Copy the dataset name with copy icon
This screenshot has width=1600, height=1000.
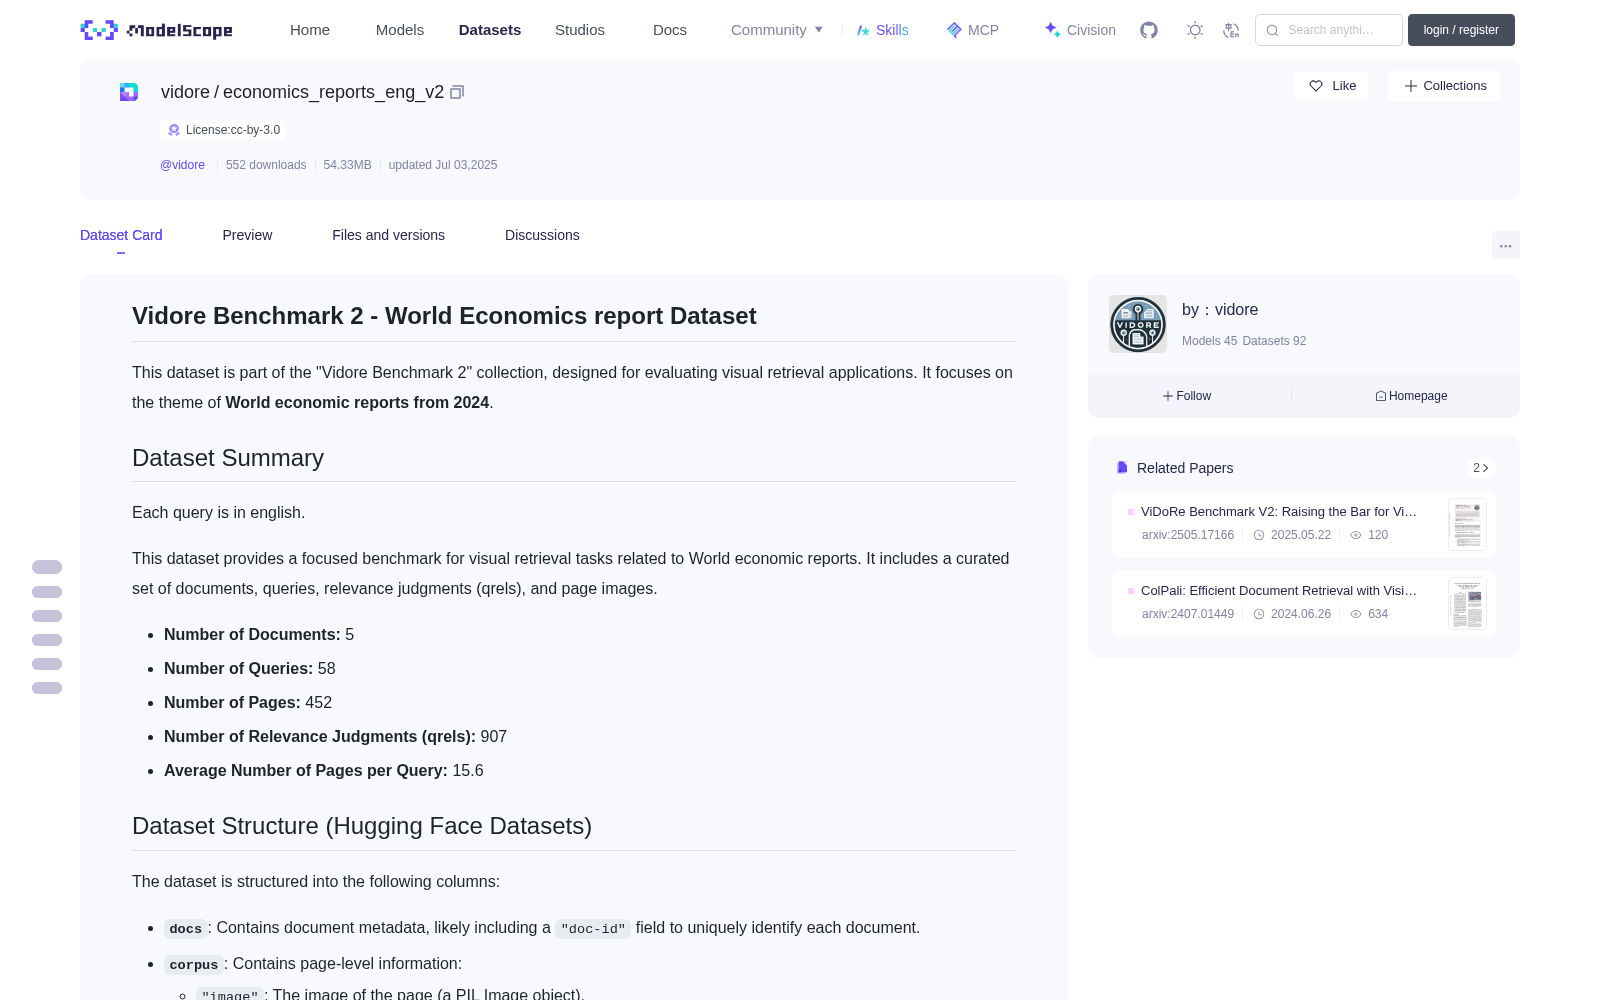coord(457,92)
